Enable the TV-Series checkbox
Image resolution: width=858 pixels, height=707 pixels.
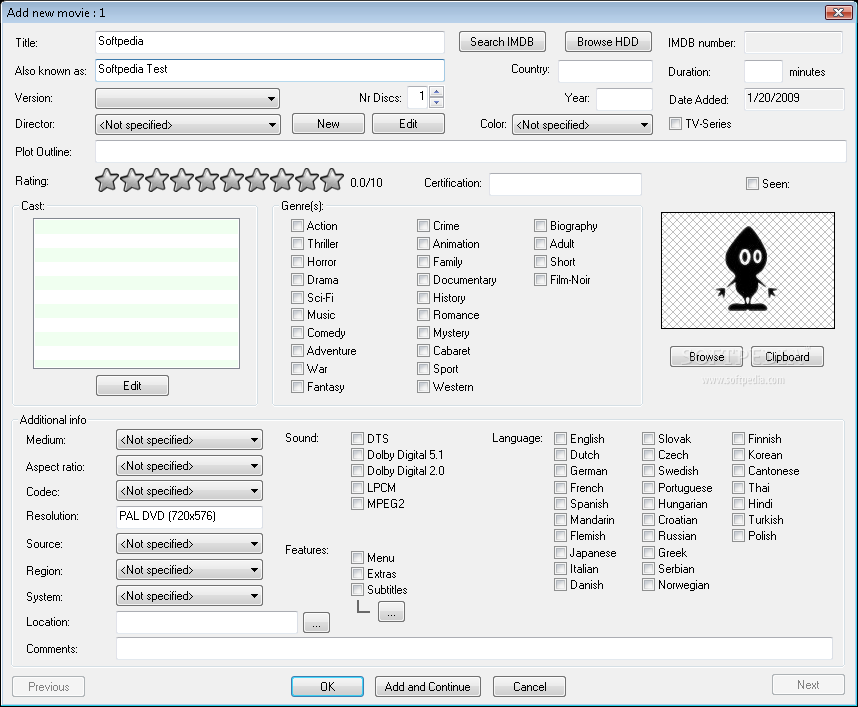[675, 124]
